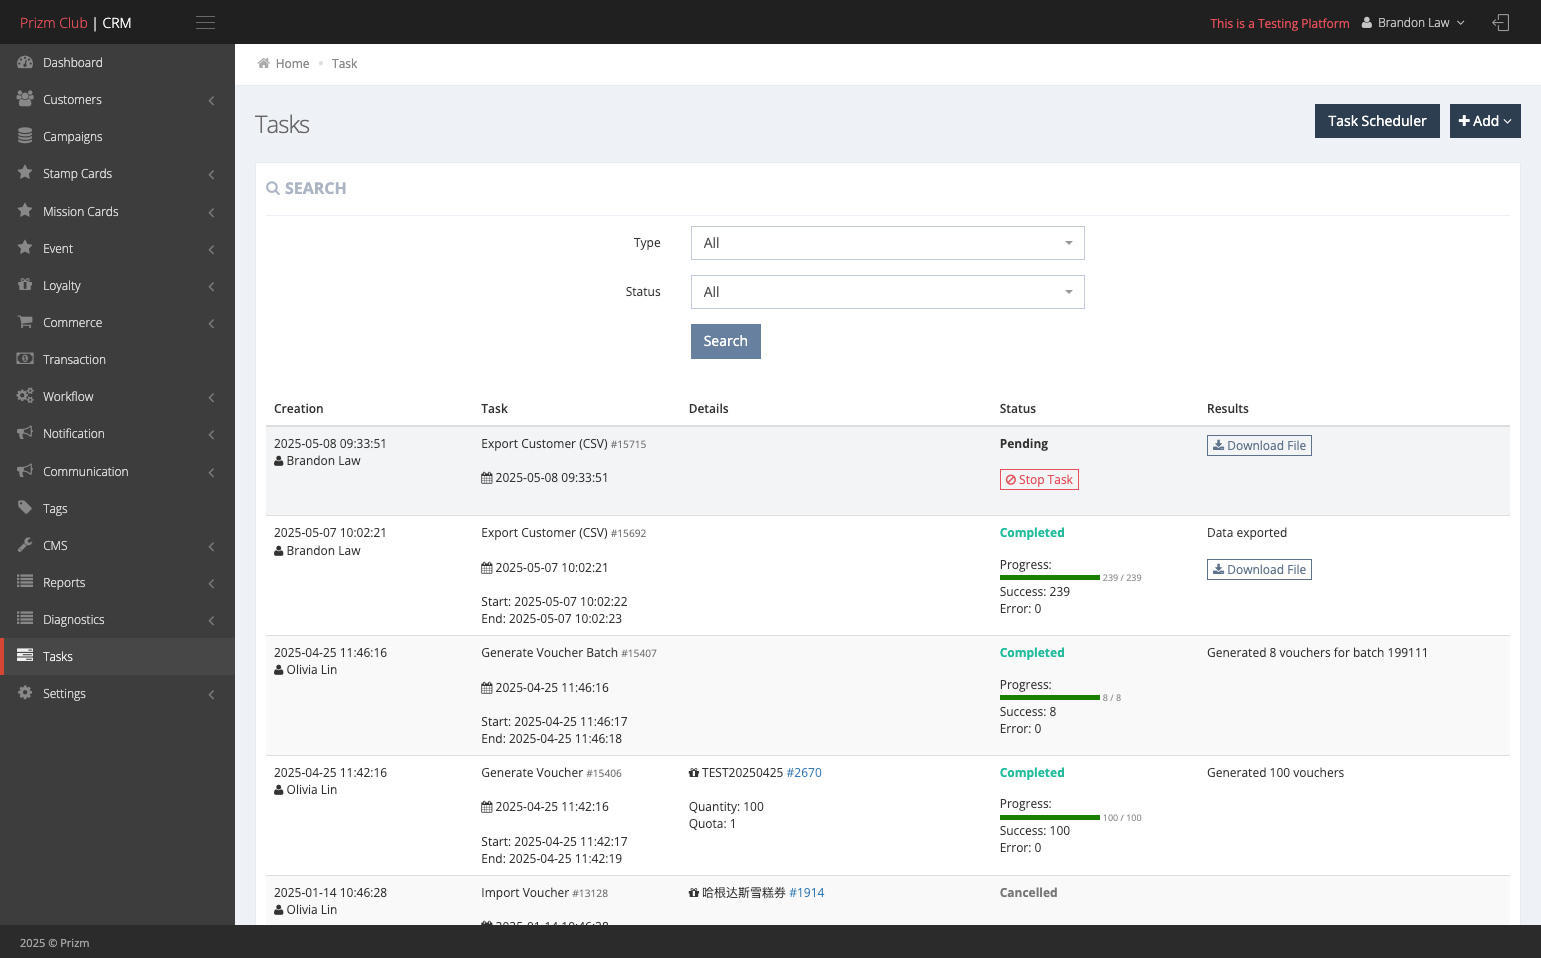Stop the pending Export Customer task
This screenshot has width=1541, height=958.
(1039, 480)
